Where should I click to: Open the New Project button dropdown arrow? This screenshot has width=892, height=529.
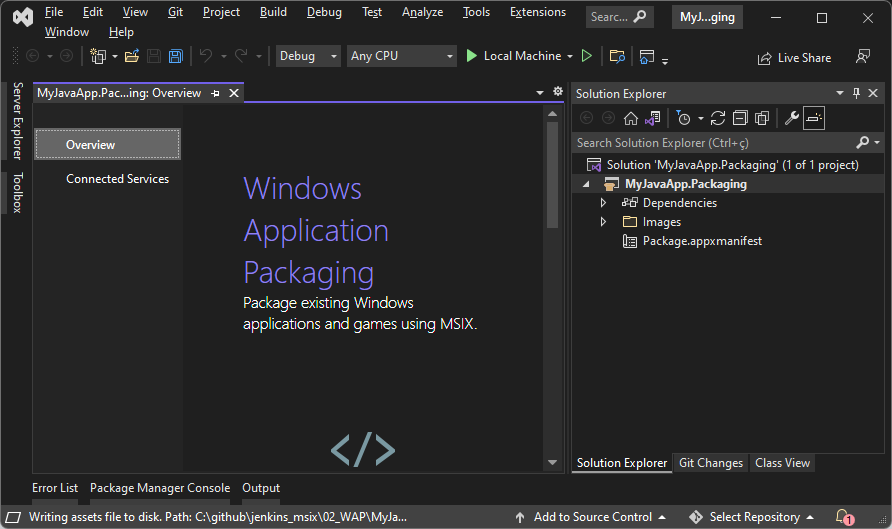tap(115, 56)
